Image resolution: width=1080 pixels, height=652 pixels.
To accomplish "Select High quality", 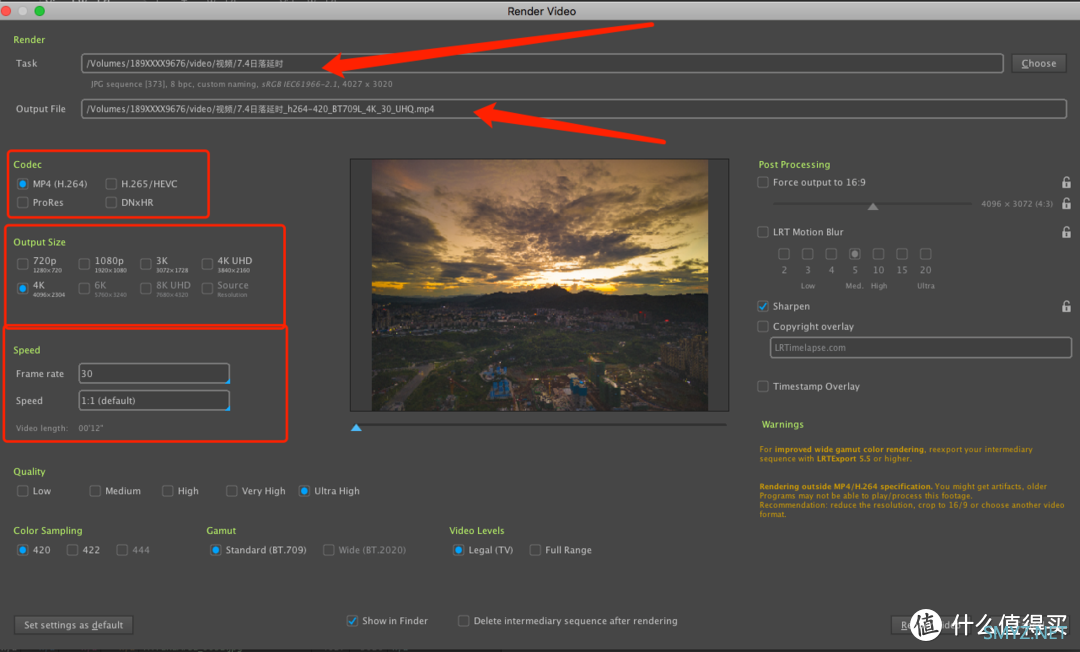I will click(167, 491).
